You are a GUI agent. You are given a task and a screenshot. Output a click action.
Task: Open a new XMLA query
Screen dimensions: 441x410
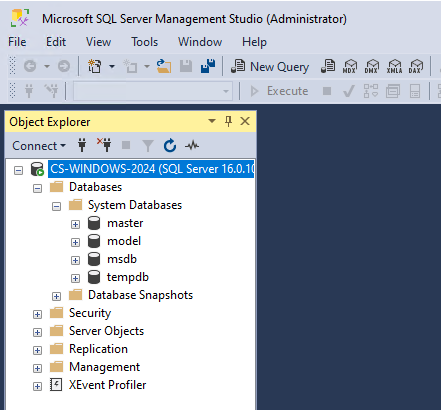[x=394, y=66]
